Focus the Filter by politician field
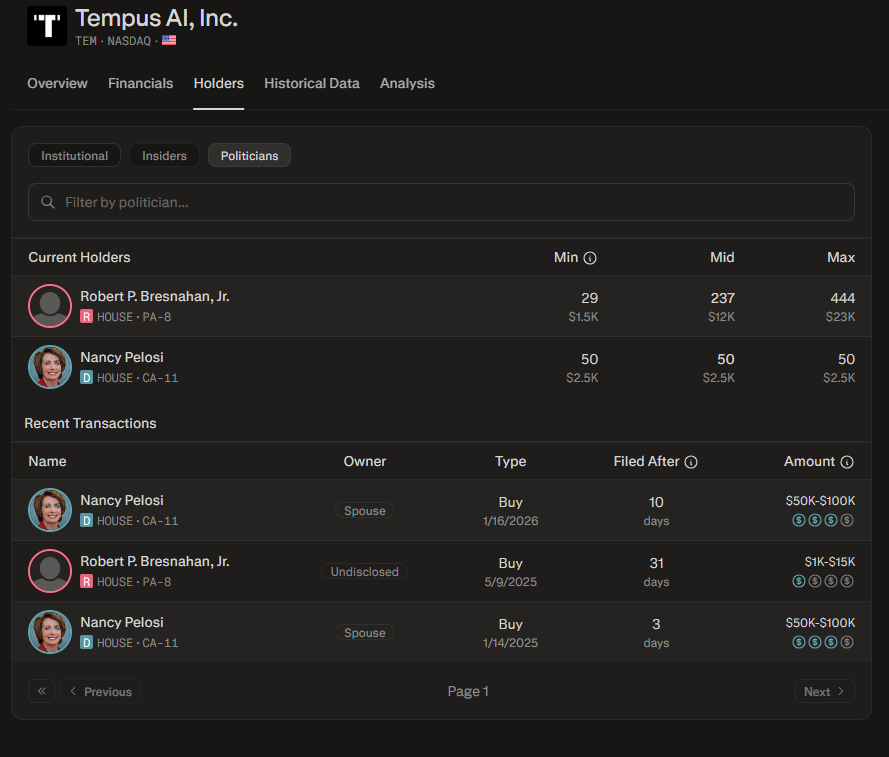 (x=441, y=202)
